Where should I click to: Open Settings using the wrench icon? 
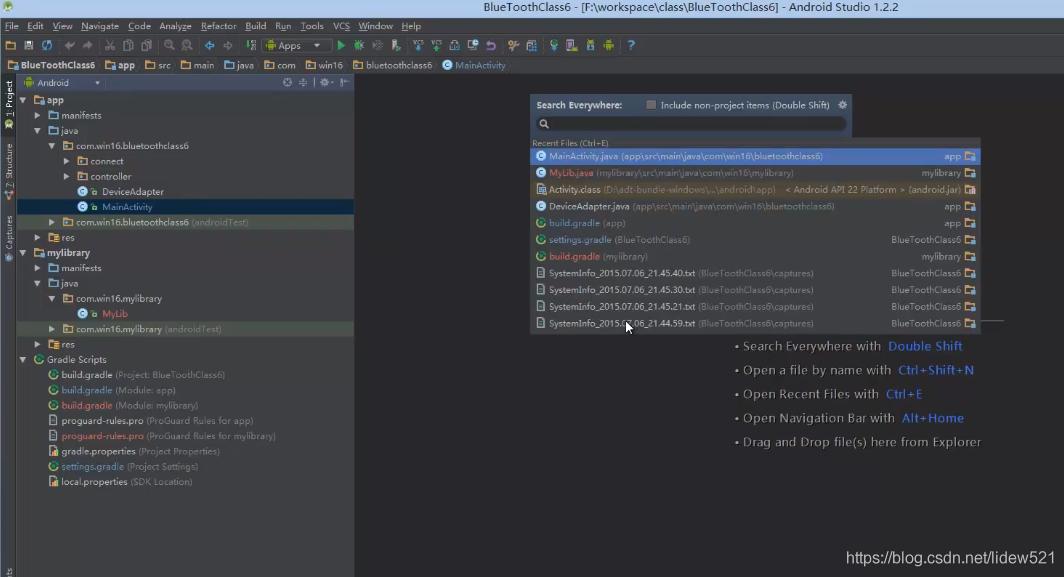(x=512, y=45)
